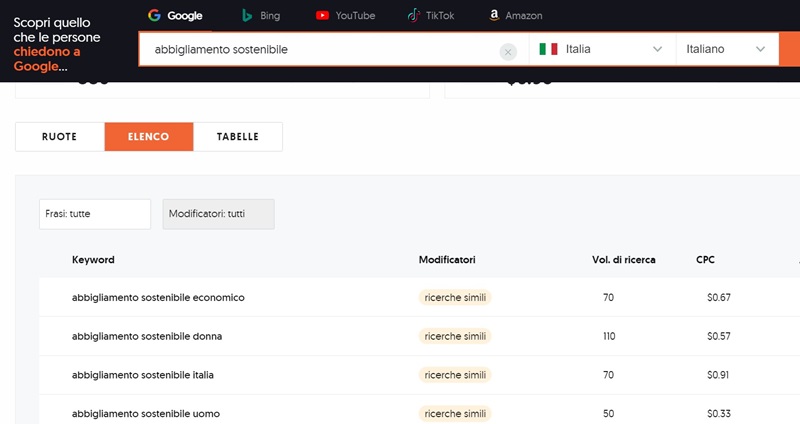This screenshot has width=800, height=424.
Task: Click 'ricerche simili' tag in economico row
Action: pyautogui.click(x=456, y=297)
